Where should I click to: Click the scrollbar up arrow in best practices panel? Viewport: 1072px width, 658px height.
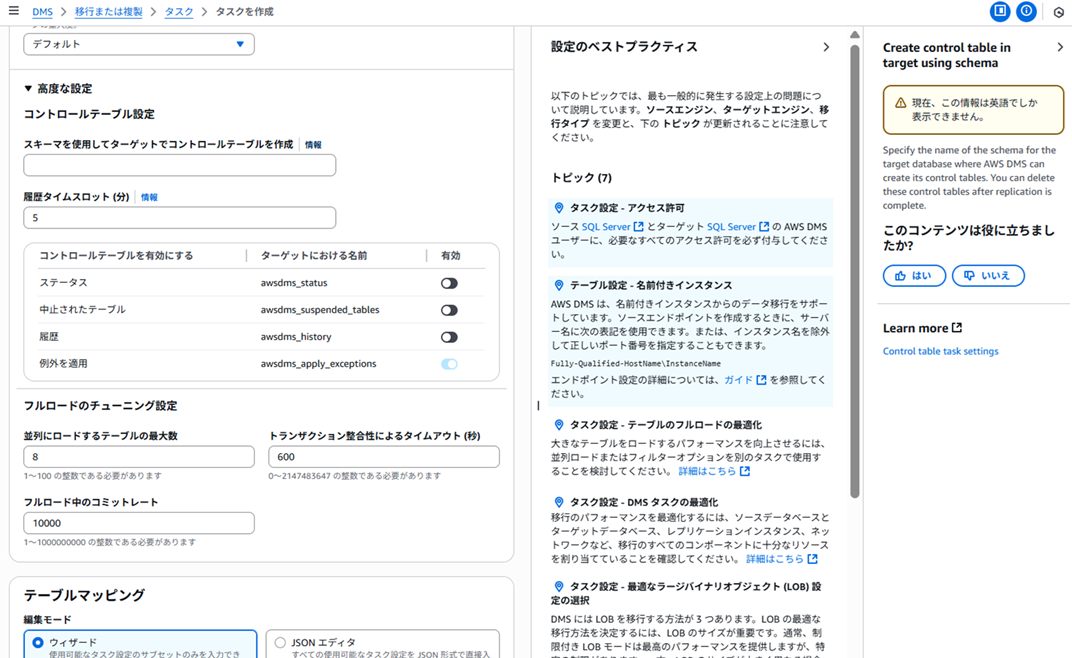pos(855,34)
